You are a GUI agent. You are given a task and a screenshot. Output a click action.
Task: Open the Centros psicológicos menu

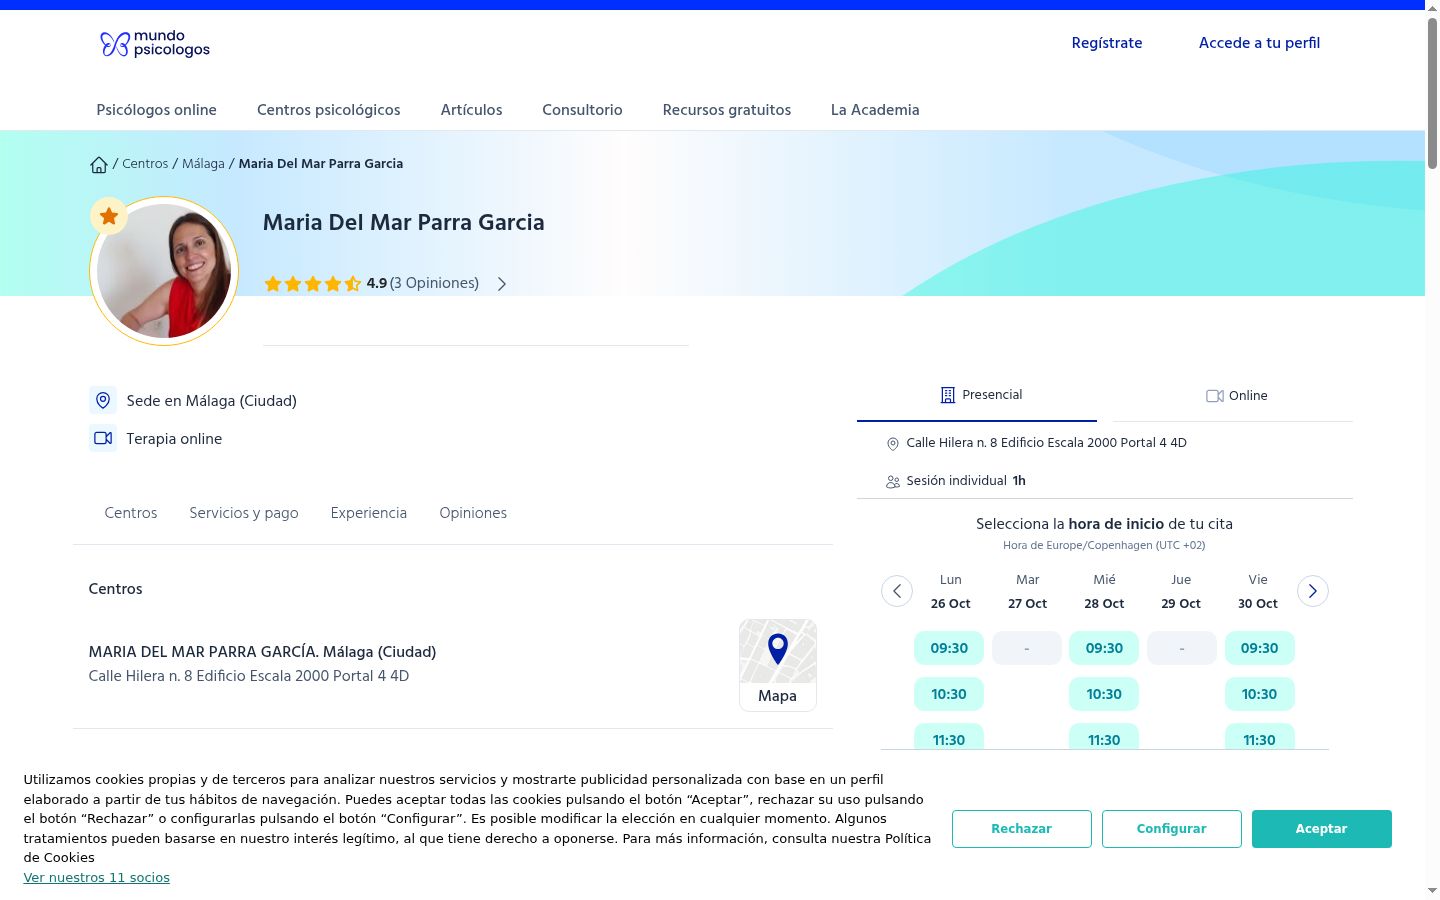pos(329,110)
